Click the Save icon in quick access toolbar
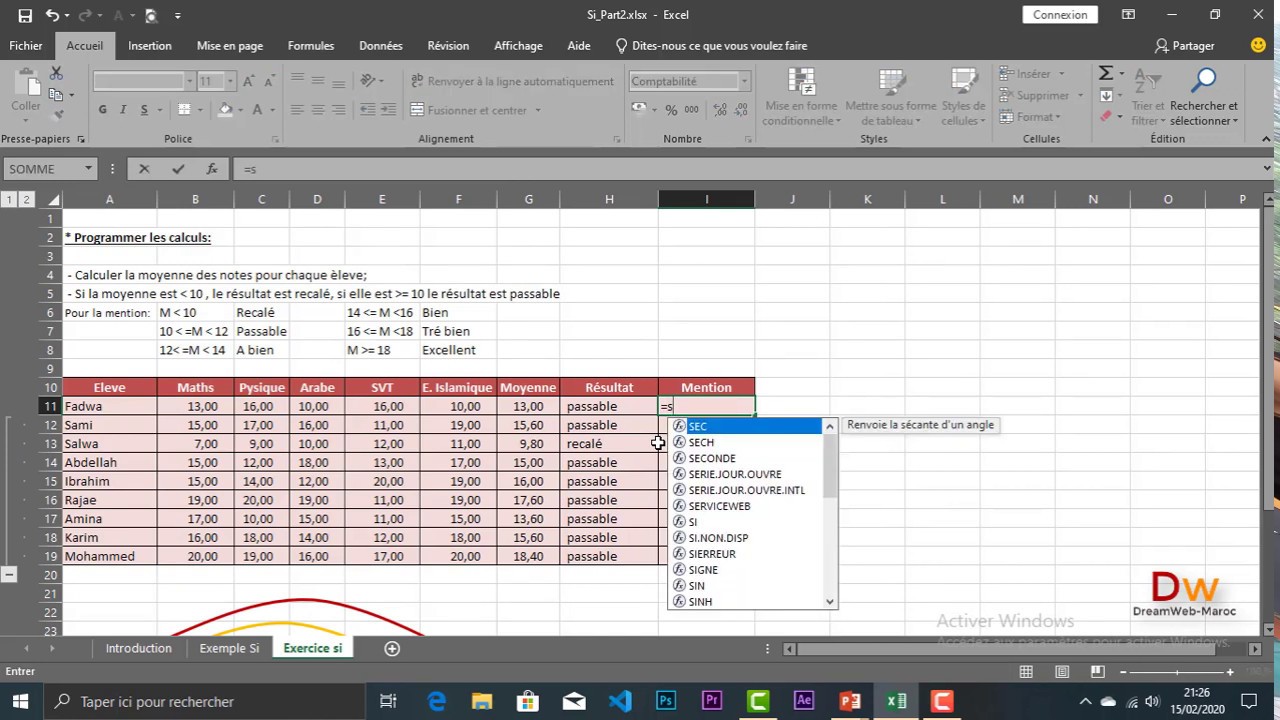 tap(25, 15)
